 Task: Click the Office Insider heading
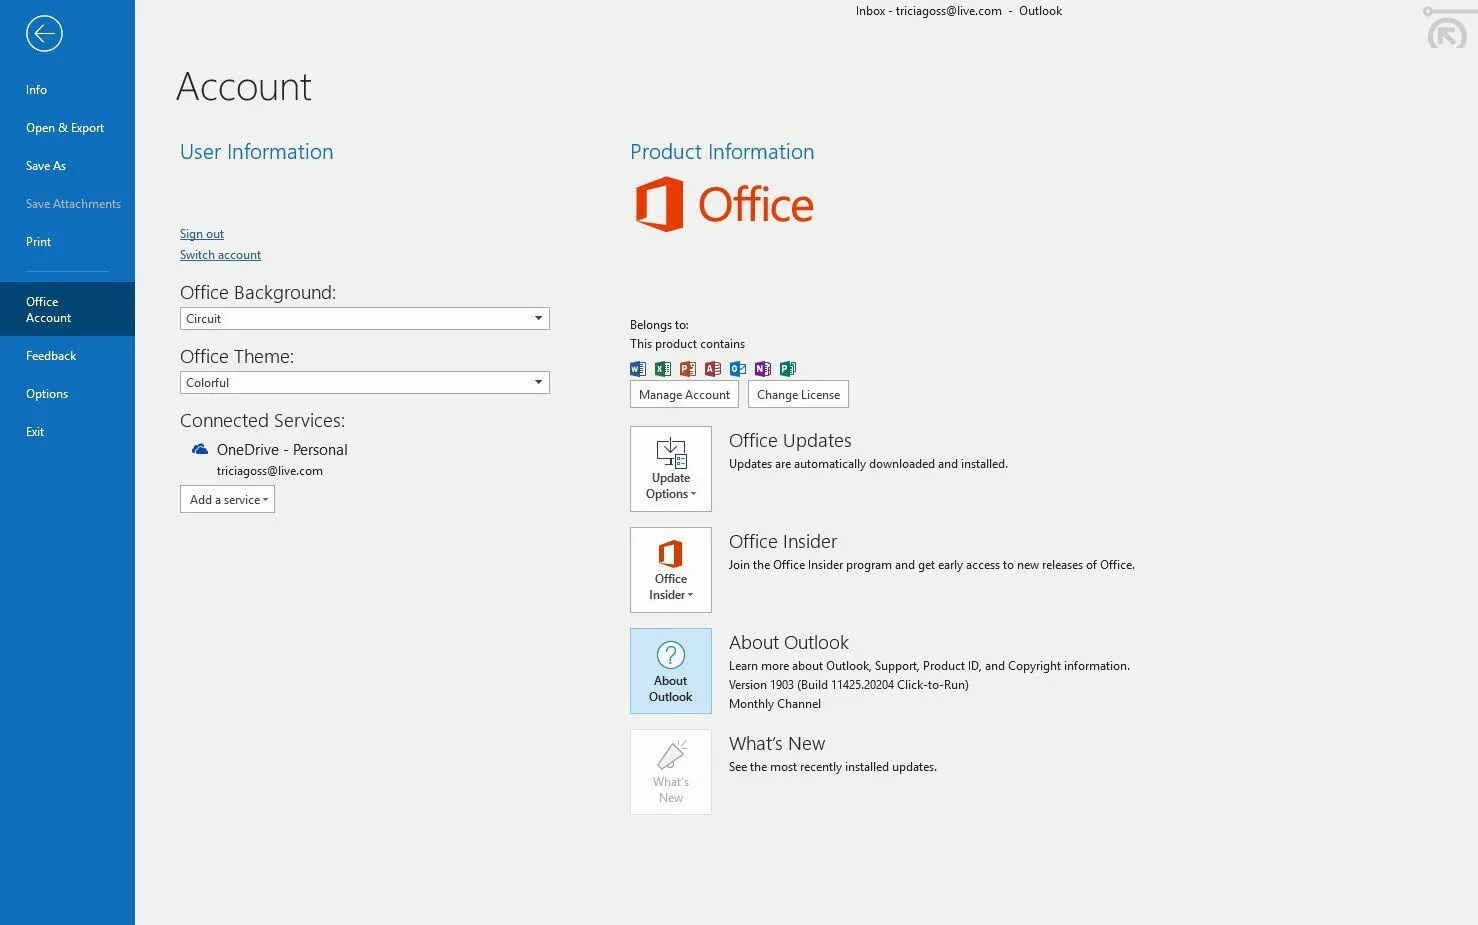pyautogui.click(x=783, y=542)
